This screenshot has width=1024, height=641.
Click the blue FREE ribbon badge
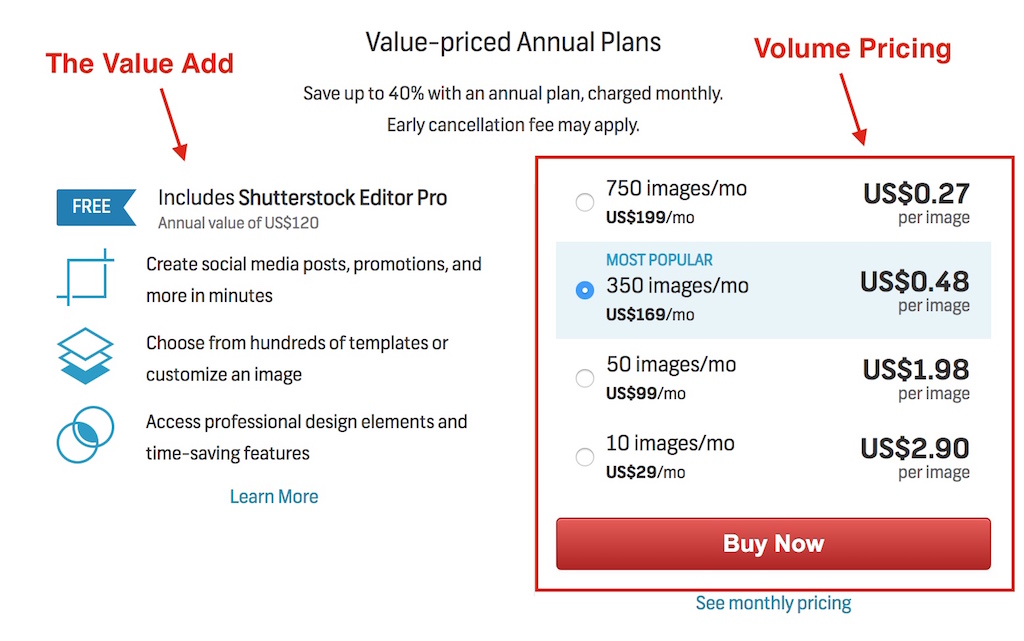96,207
